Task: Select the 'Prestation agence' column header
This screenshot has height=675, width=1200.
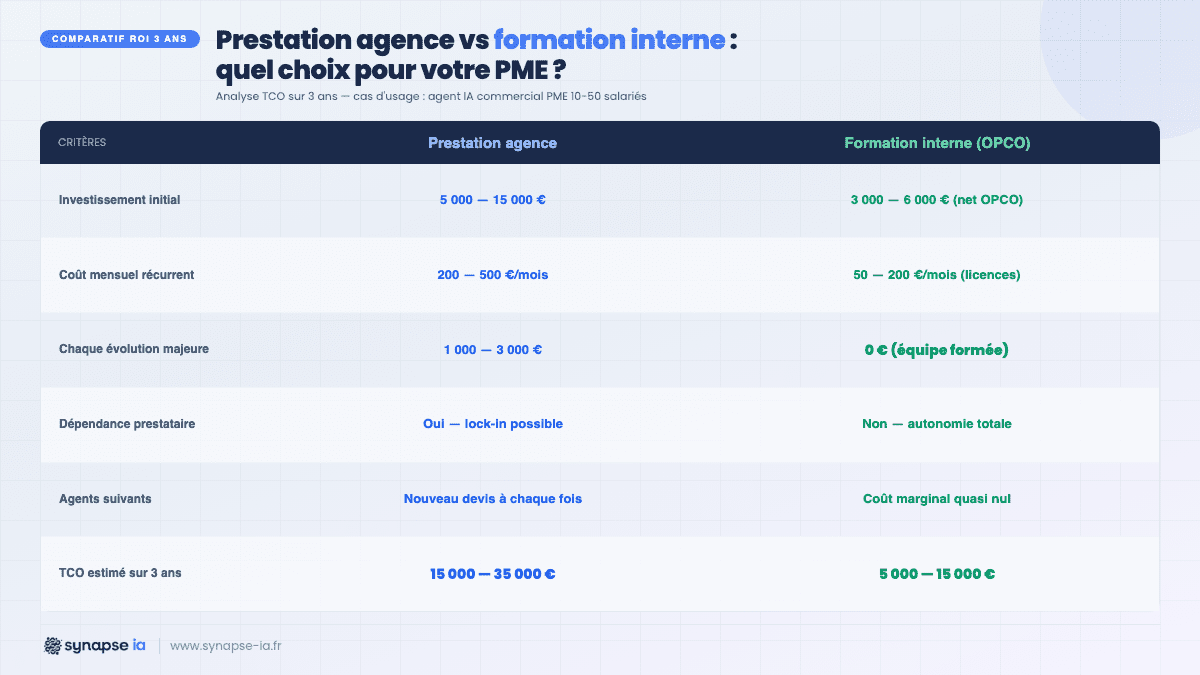Action: 492,143
